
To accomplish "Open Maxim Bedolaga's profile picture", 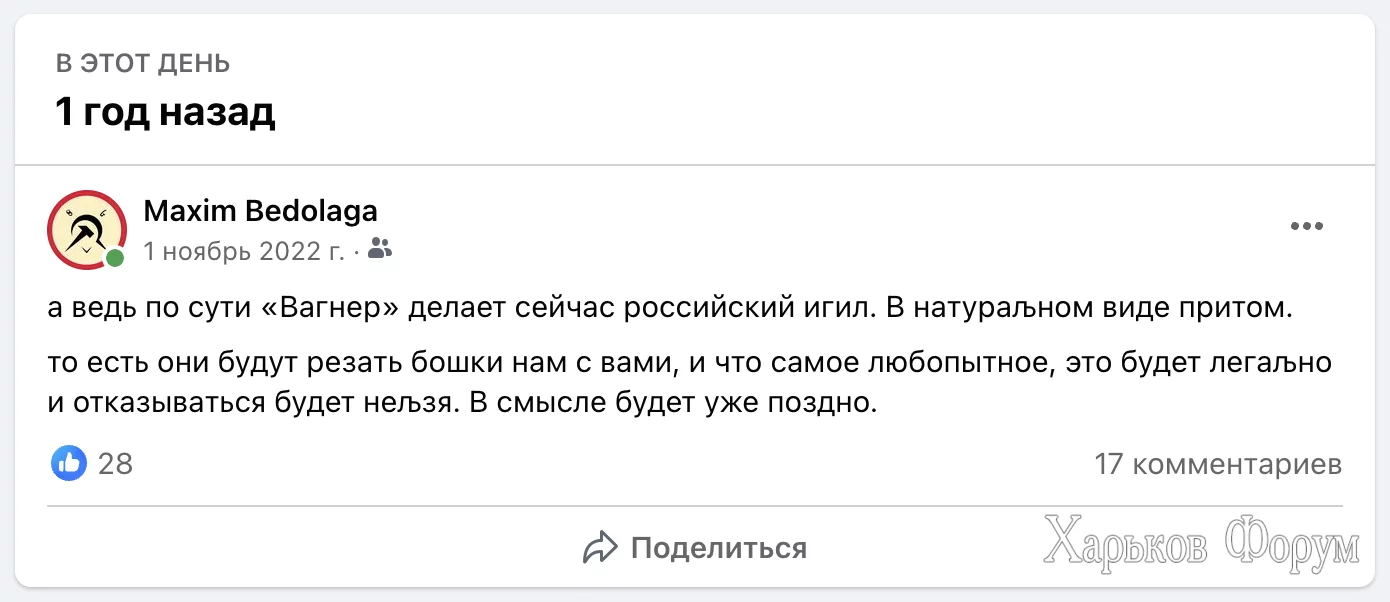I will [87, 230].
